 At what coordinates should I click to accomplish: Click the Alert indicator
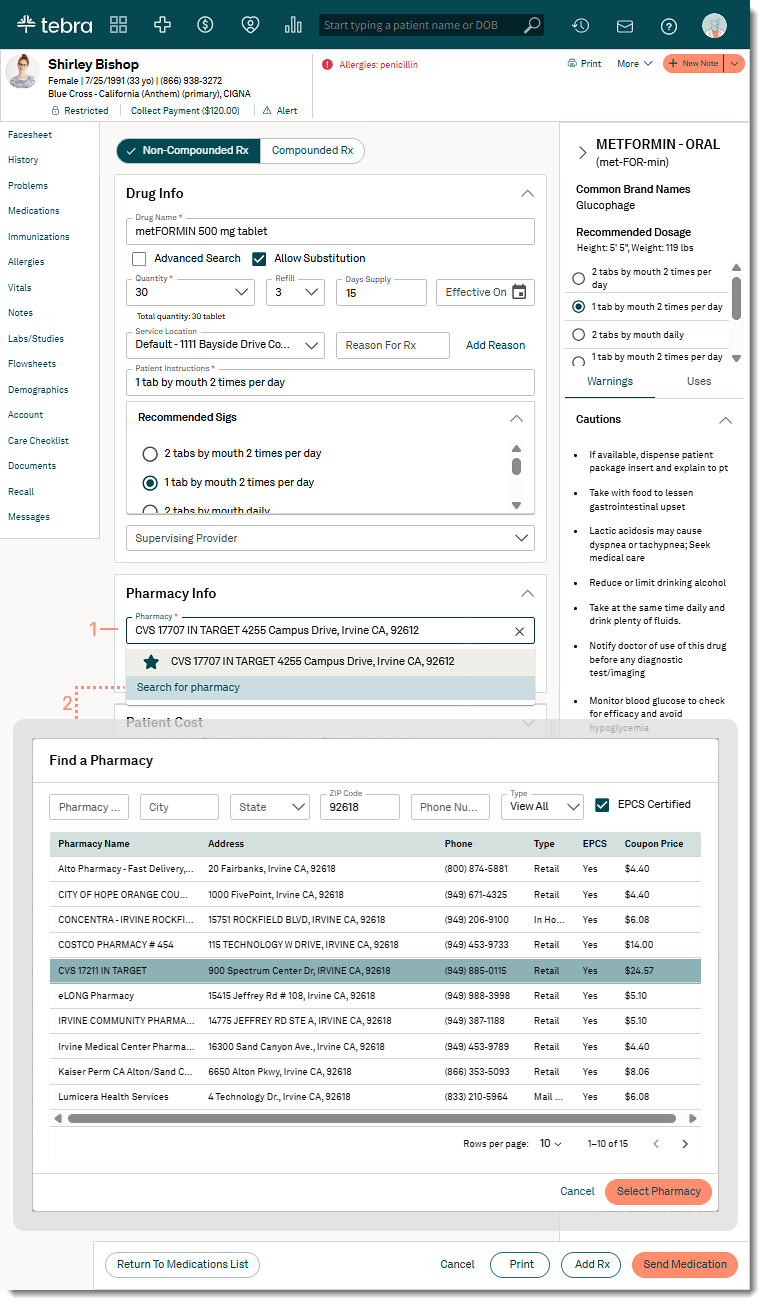coord(280,111)
